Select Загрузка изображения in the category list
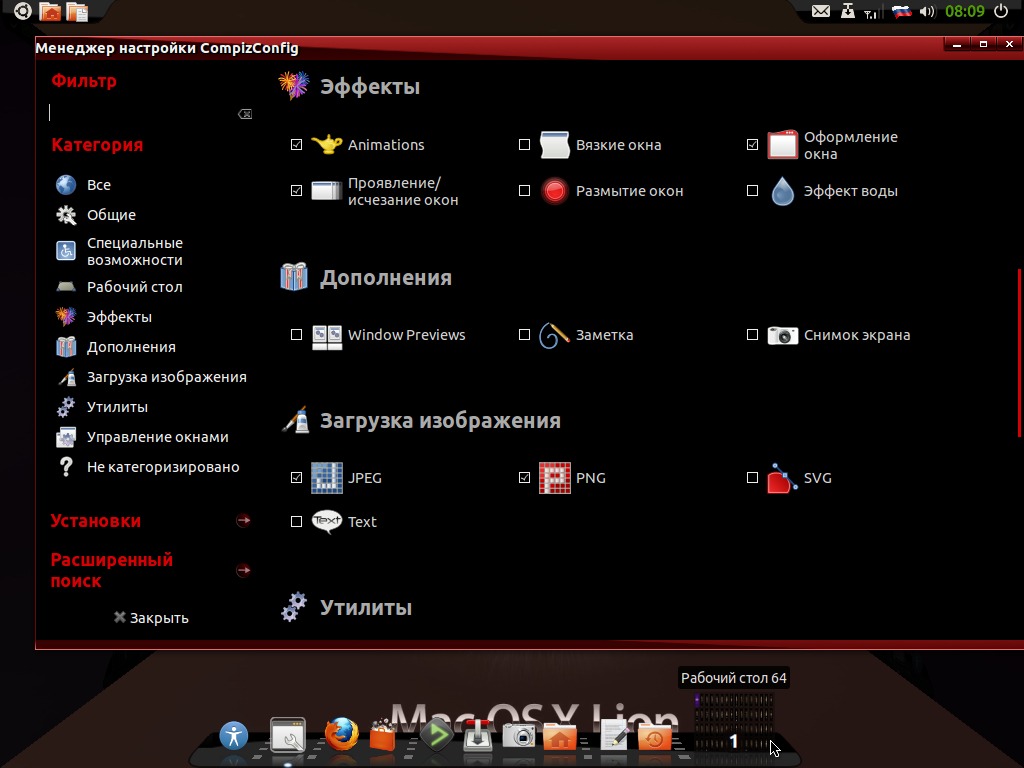Viewport: 1024px width, 768px height. tap(152, 377)
